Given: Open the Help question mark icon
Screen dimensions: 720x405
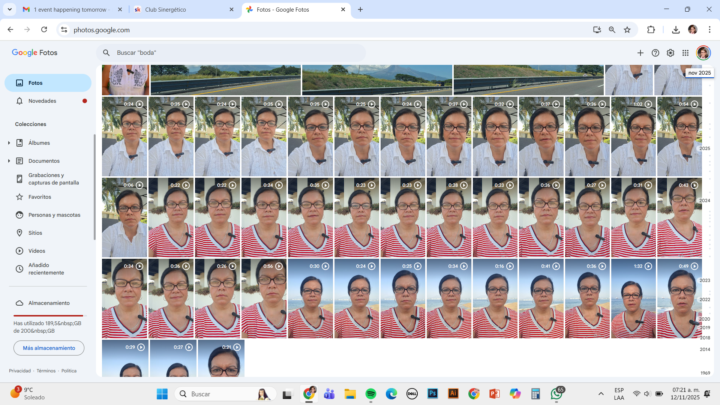Looking at the screenshot, I should coord(655,52).
